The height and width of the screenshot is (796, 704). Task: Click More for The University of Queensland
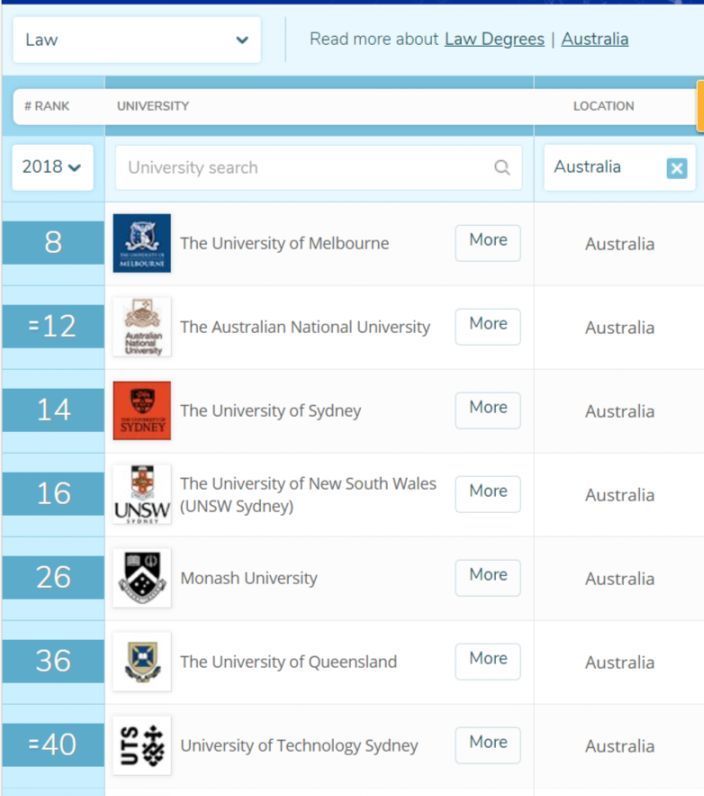(x=488, y=662)
